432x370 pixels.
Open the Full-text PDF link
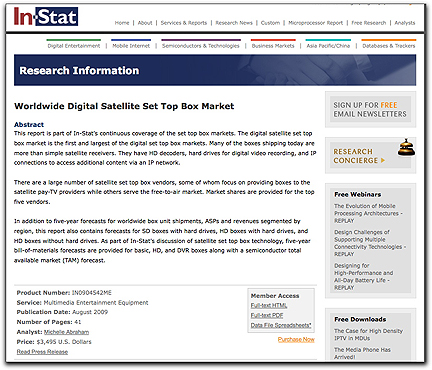pos(267,315)
